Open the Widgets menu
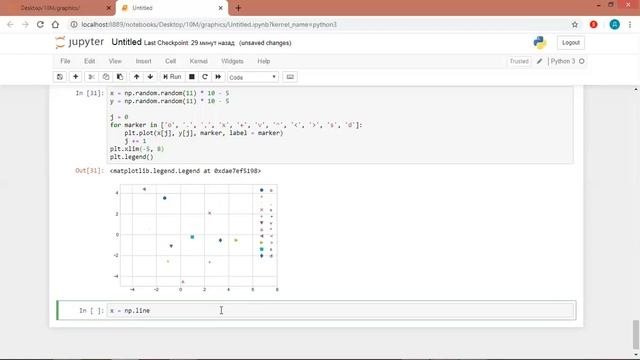This screenshot has width=640, height=360. click(x=232, y=61)
